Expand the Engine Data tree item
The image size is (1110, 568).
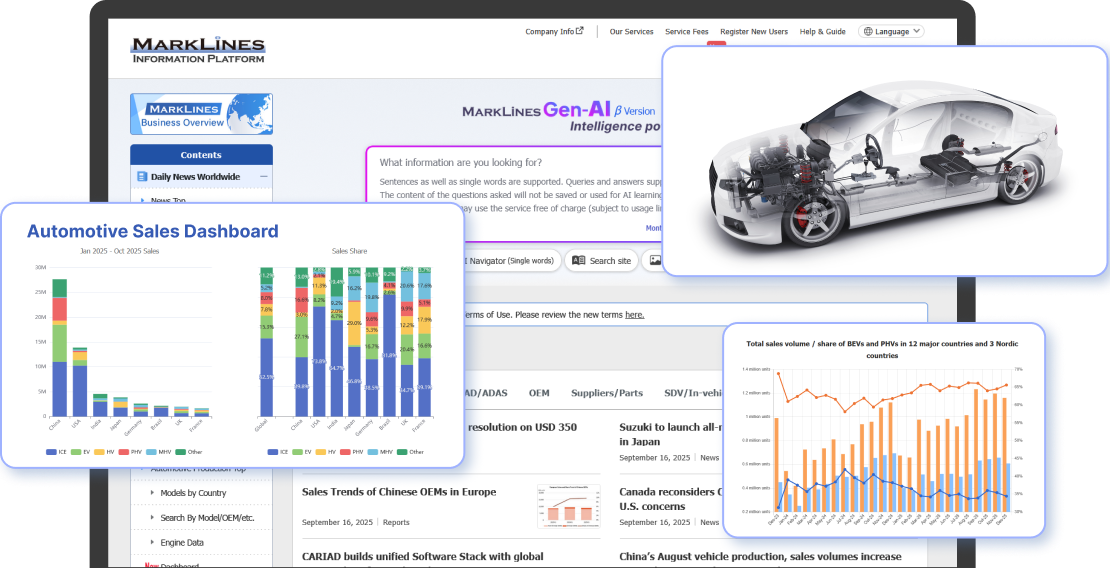pos(181,542)
